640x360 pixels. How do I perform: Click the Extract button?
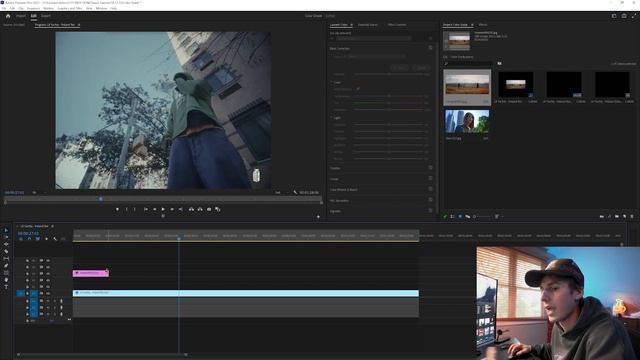point(200,209)
